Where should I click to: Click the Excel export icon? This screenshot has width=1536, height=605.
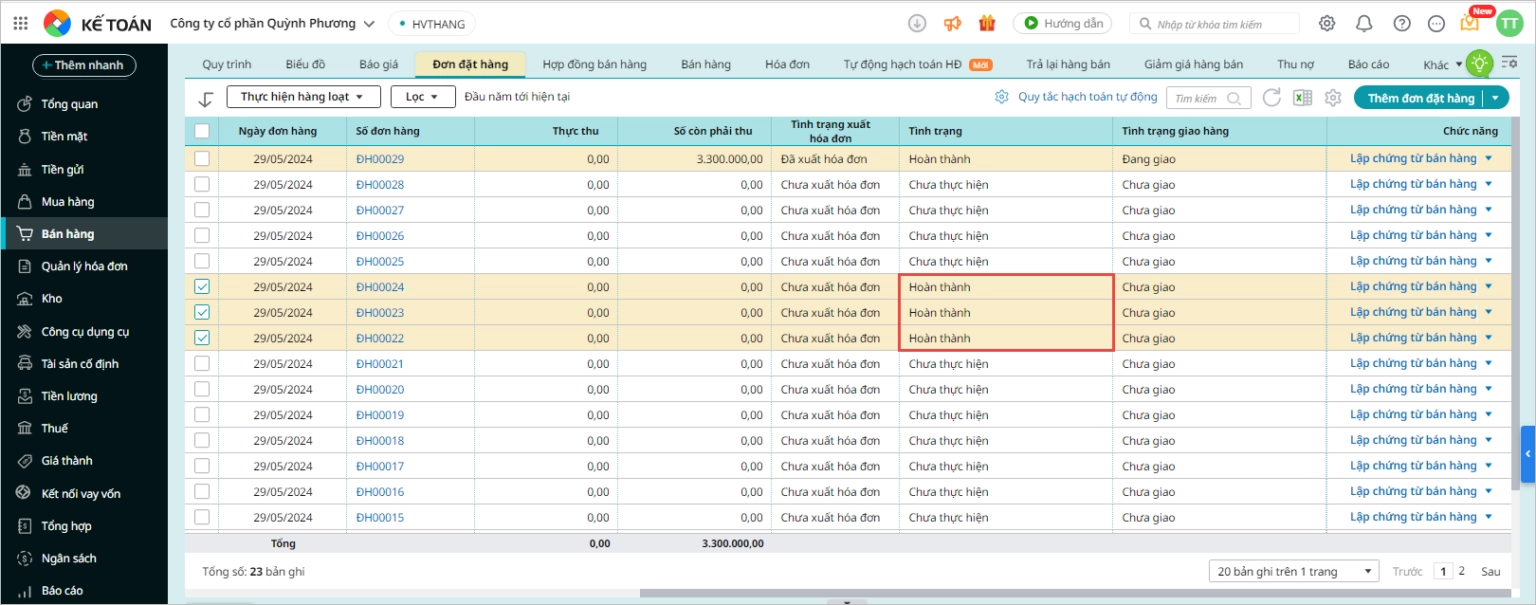pos(1302,98)
